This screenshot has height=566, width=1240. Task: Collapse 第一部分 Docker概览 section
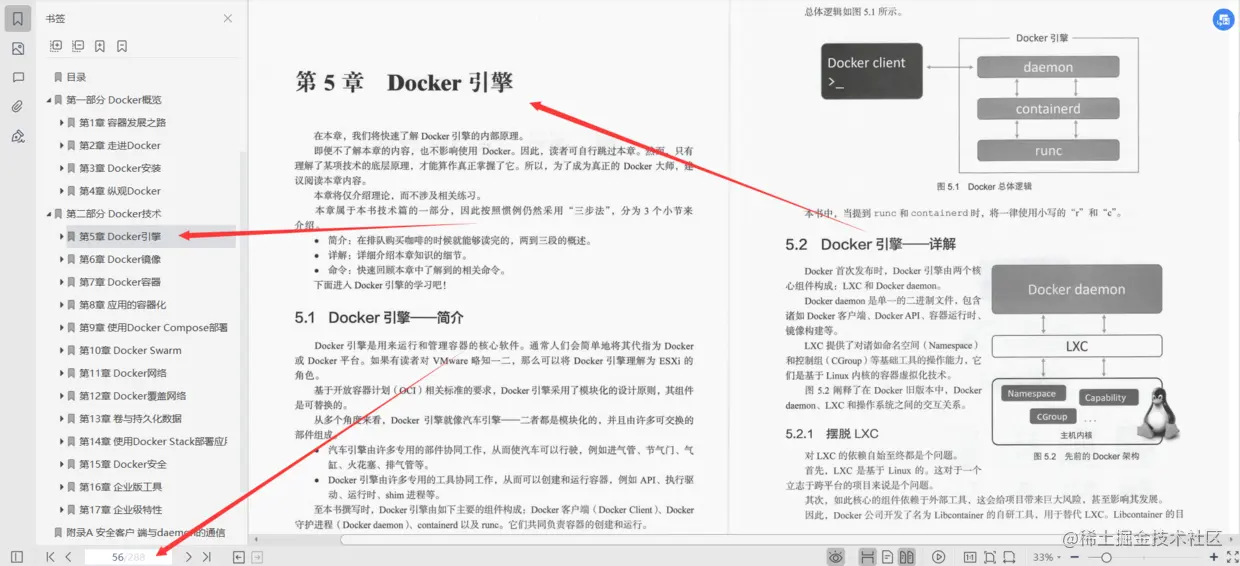coord(48,100)
